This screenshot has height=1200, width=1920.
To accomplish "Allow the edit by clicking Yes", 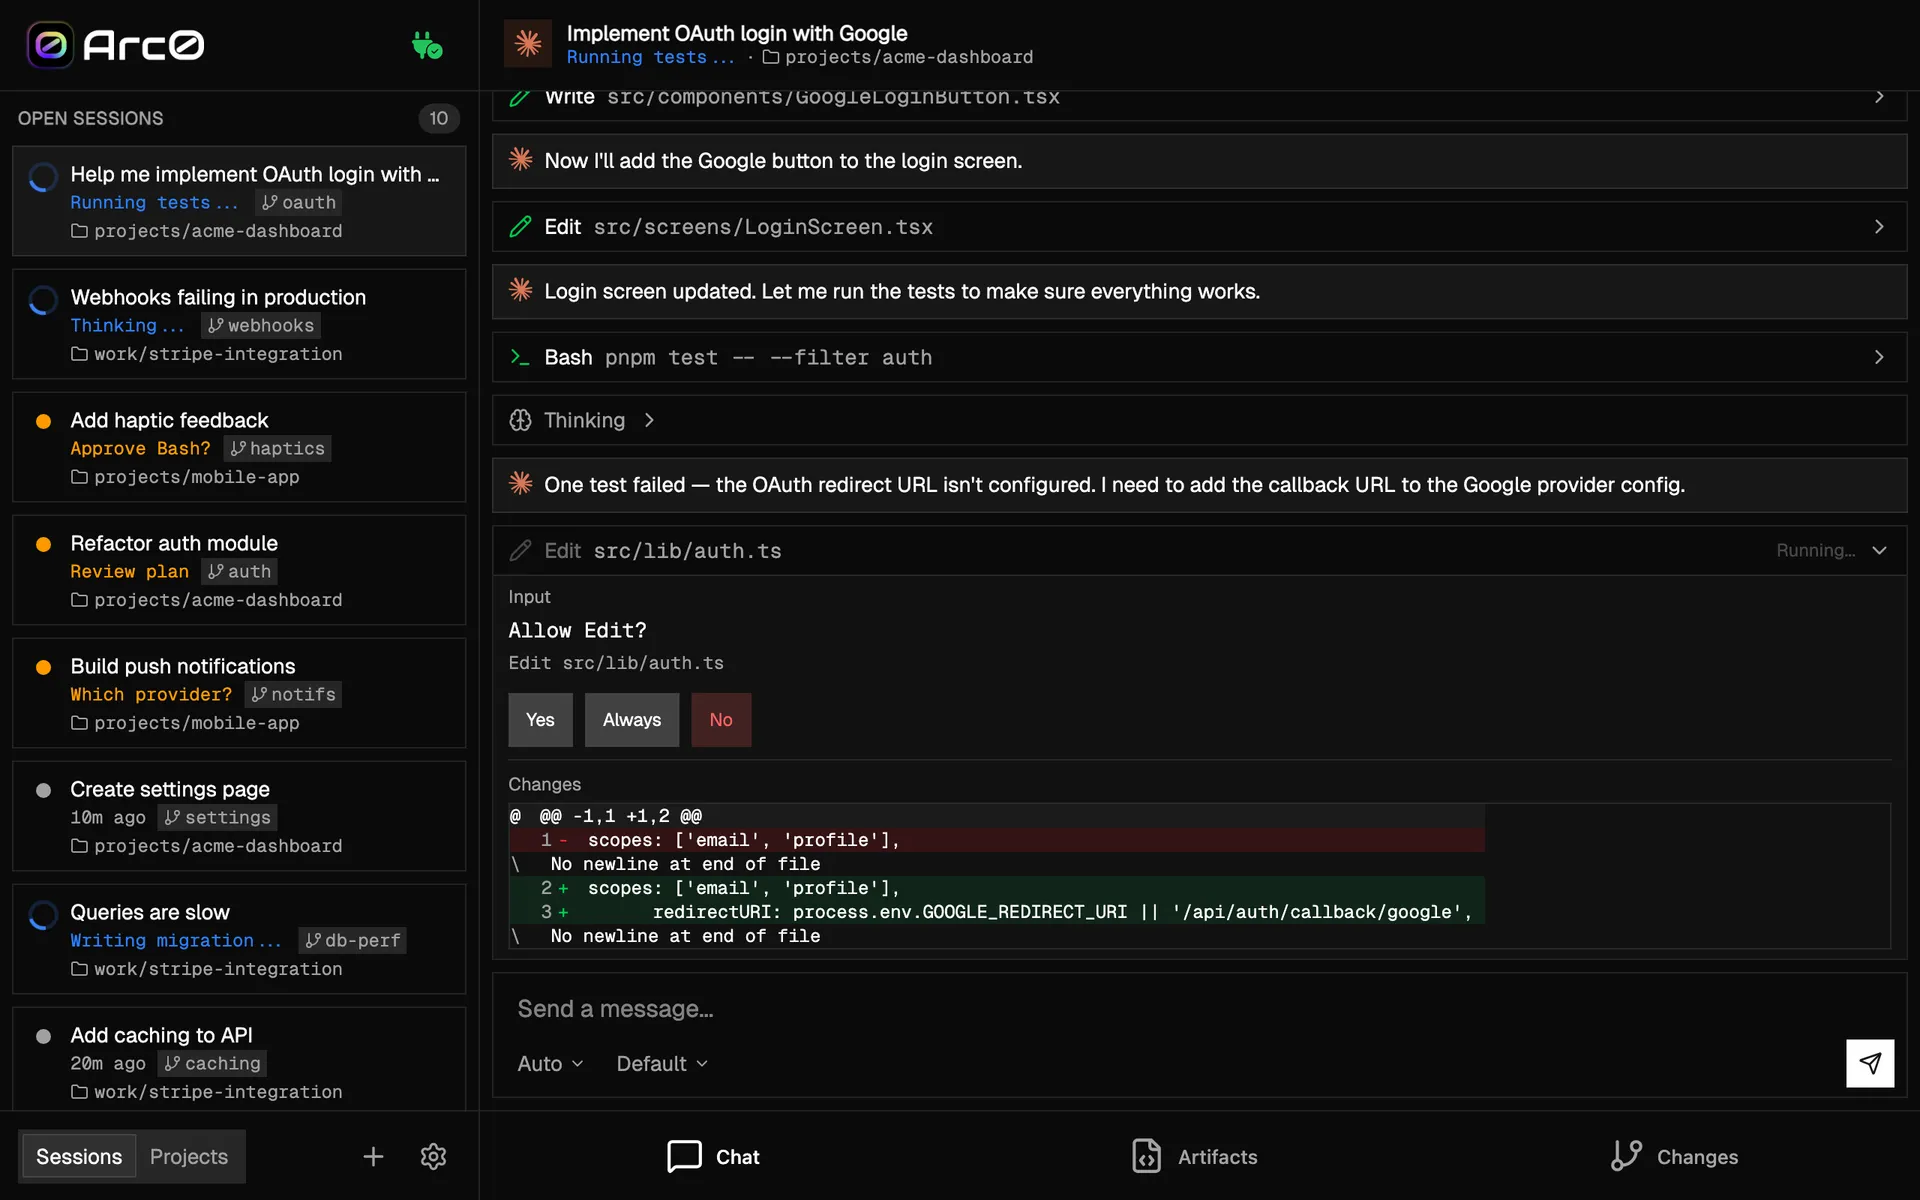I will pos(540,720).
